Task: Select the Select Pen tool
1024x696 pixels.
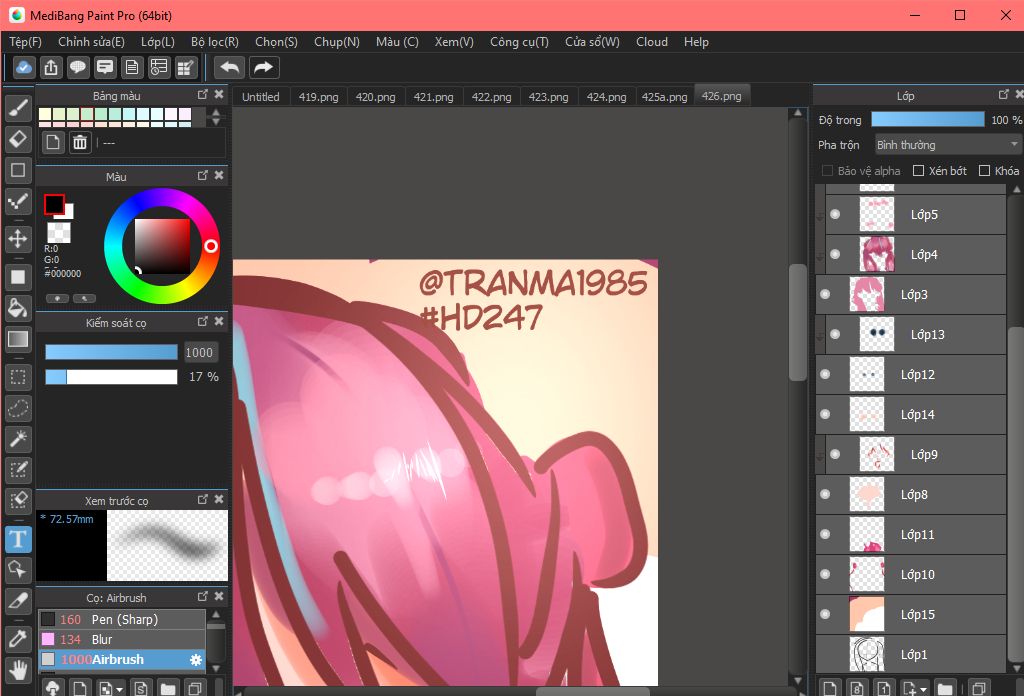Action: point(18,470)
